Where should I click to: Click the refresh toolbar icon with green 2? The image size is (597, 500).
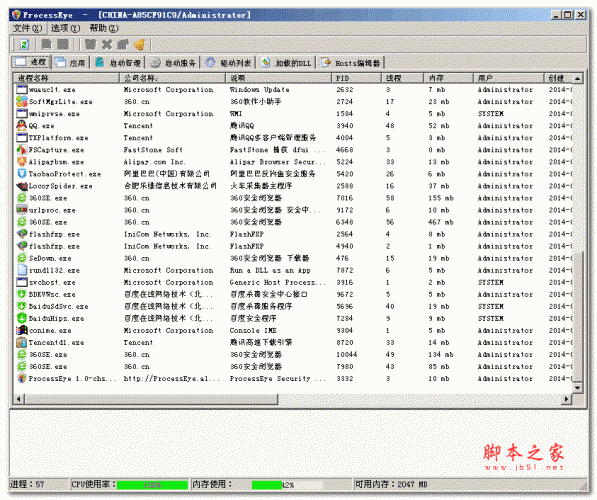pos(24,45)
